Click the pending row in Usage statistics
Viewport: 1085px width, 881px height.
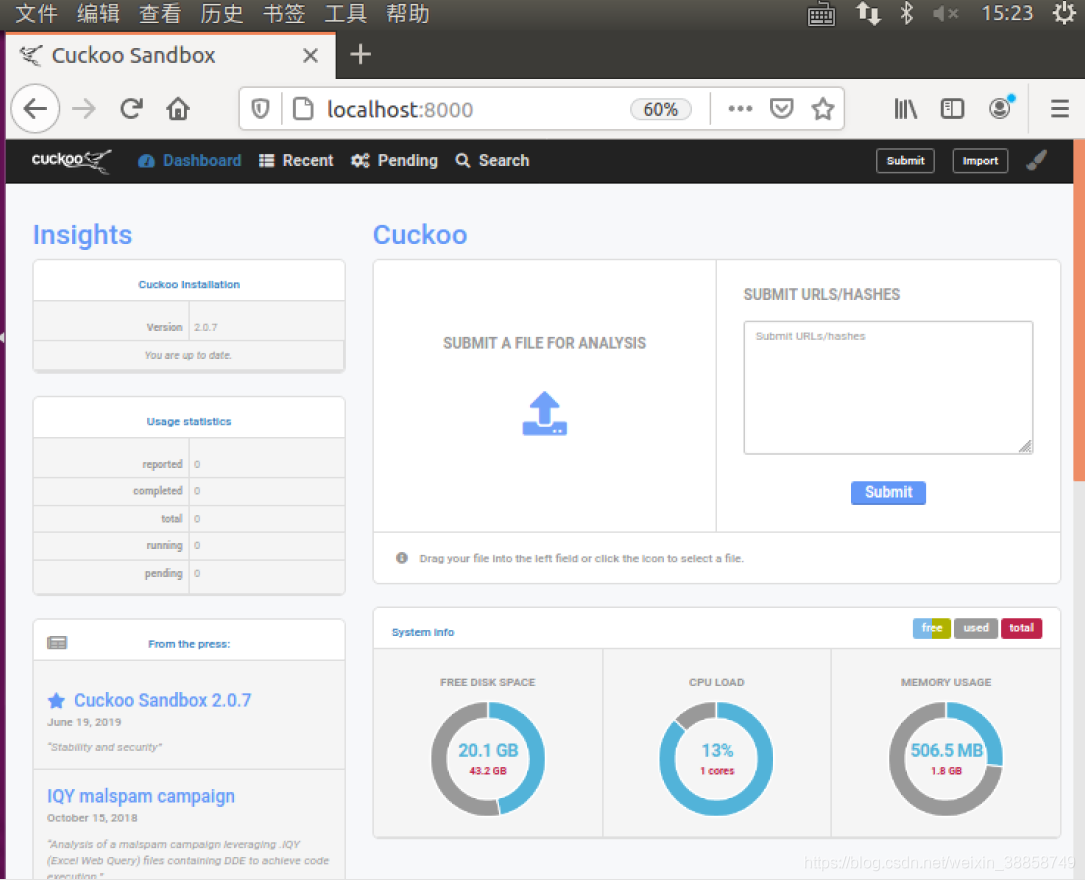(189, 573)
